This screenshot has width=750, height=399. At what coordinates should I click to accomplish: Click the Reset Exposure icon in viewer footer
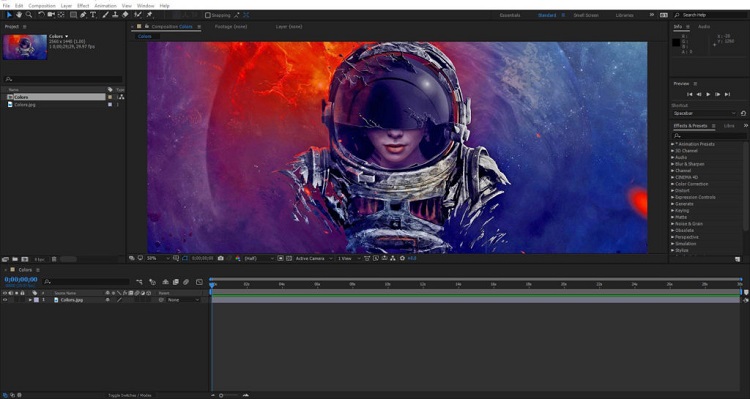(x=402, y=258)
